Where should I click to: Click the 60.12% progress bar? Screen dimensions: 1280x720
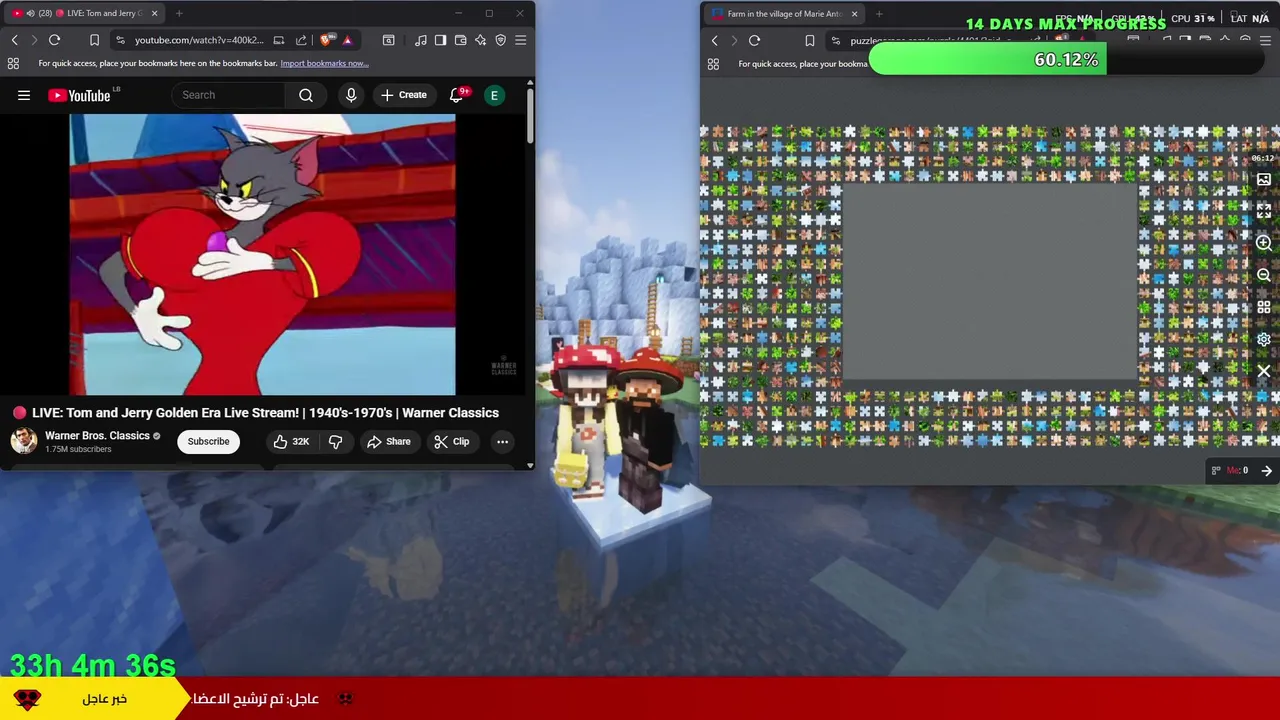tap(1067, 60)
